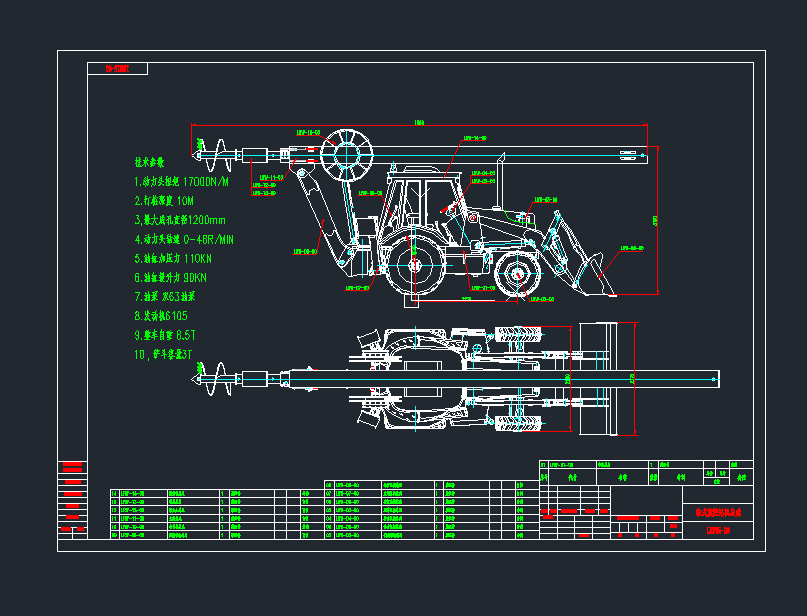This screenshot has height=616, width=807.
Task: Select the 1200mm hole diameter parameter line
Action: click(180, 220)
